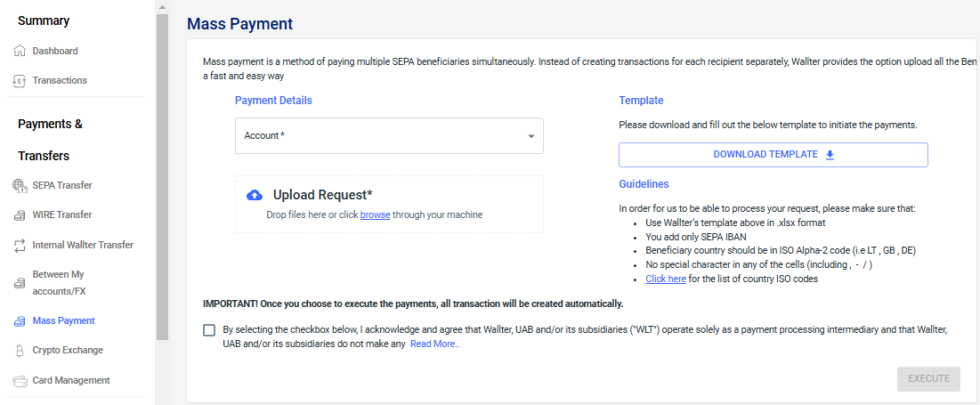Click the Card Management icon
980x405 pixels.
[18, 381]
